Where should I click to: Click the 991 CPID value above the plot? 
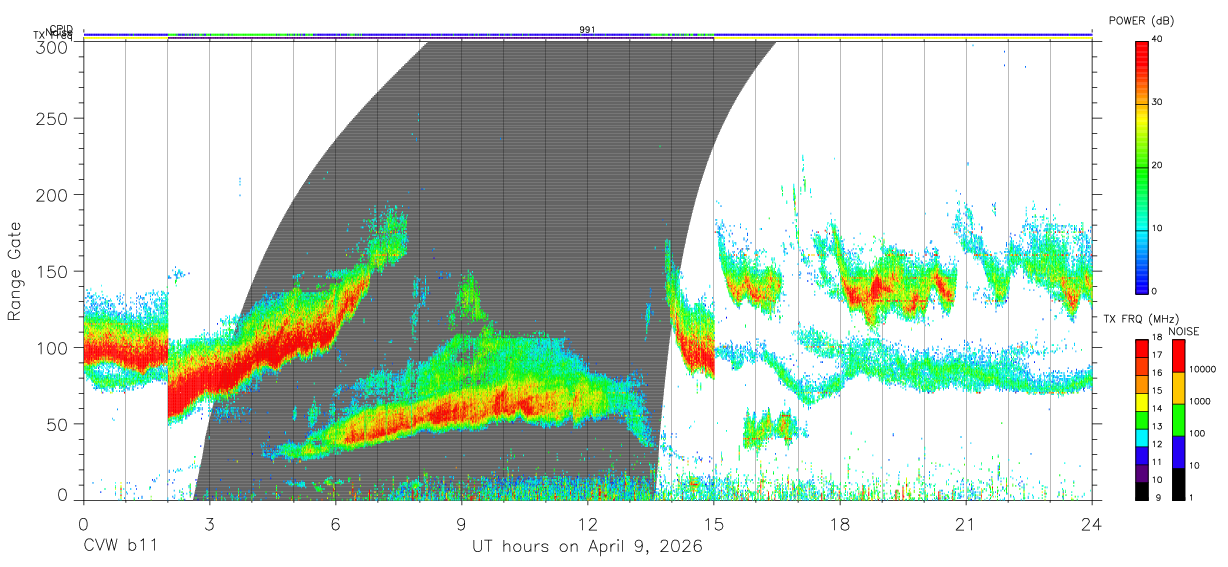click(588, 30)
